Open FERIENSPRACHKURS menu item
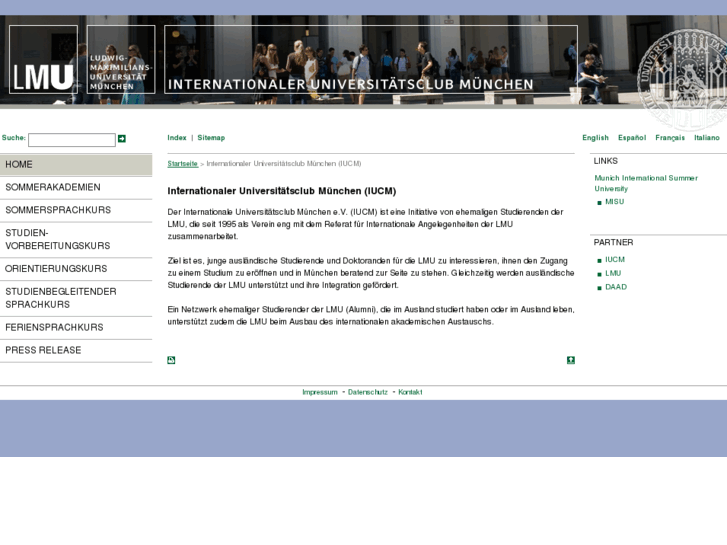This screenshot has width=727, height=545. tap(76, 327)
